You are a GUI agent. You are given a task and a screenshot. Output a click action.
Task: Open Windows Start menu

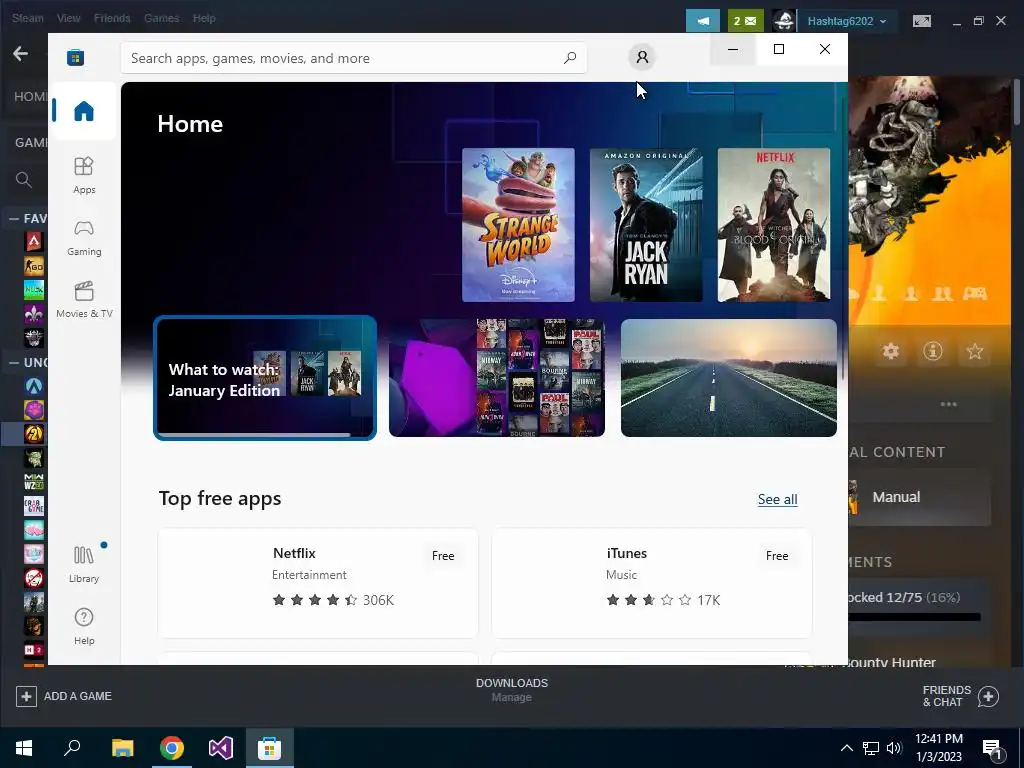(24, 748)
